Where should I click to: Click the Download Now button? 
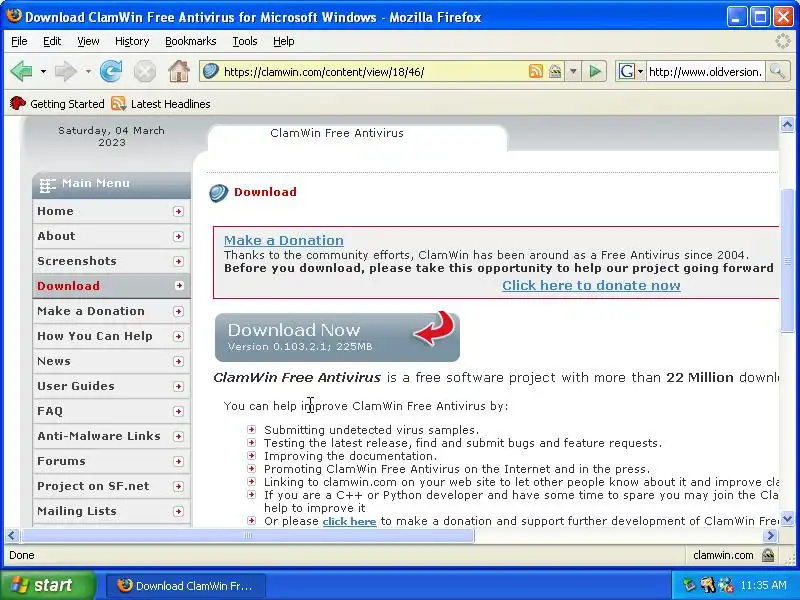[x=337, y=337]
